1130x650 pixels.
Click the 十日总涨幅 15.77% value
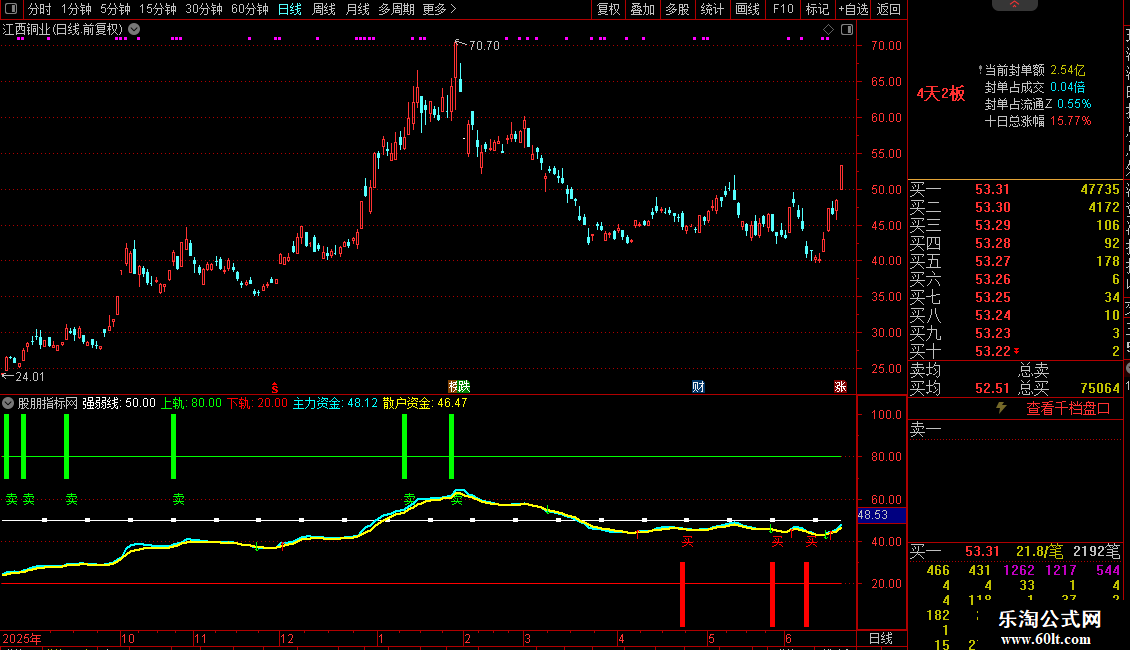click(x=1070, y=121)
